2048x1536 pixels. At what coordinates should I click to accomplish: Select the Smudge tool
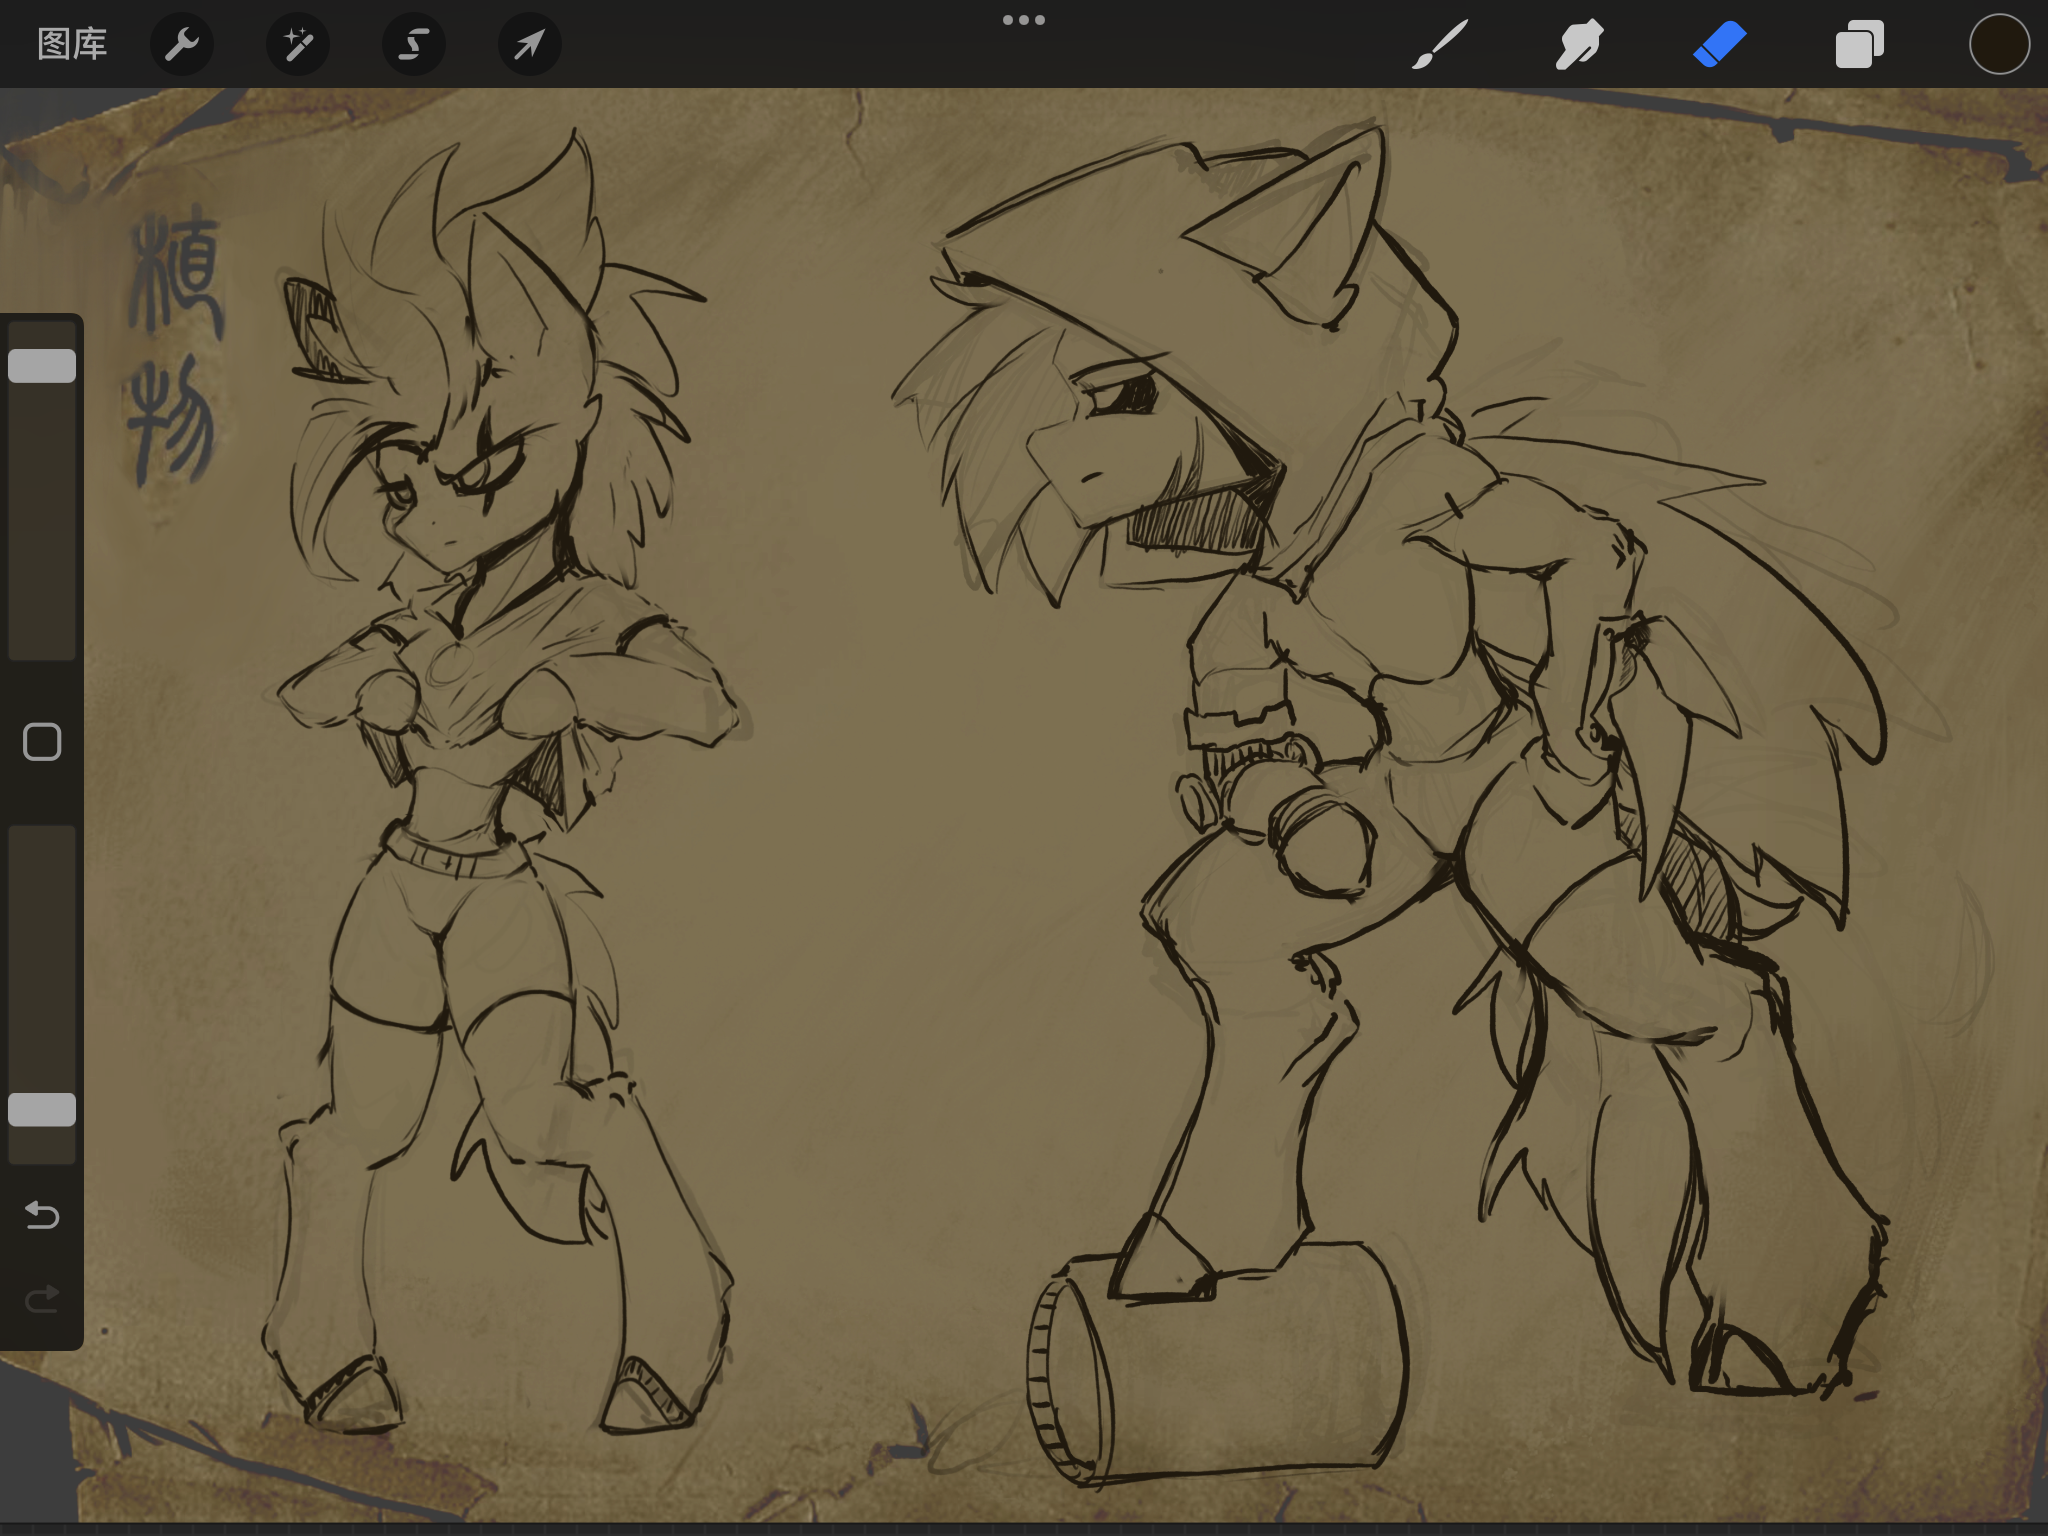pyautogui.click(x=1579, y=44)
